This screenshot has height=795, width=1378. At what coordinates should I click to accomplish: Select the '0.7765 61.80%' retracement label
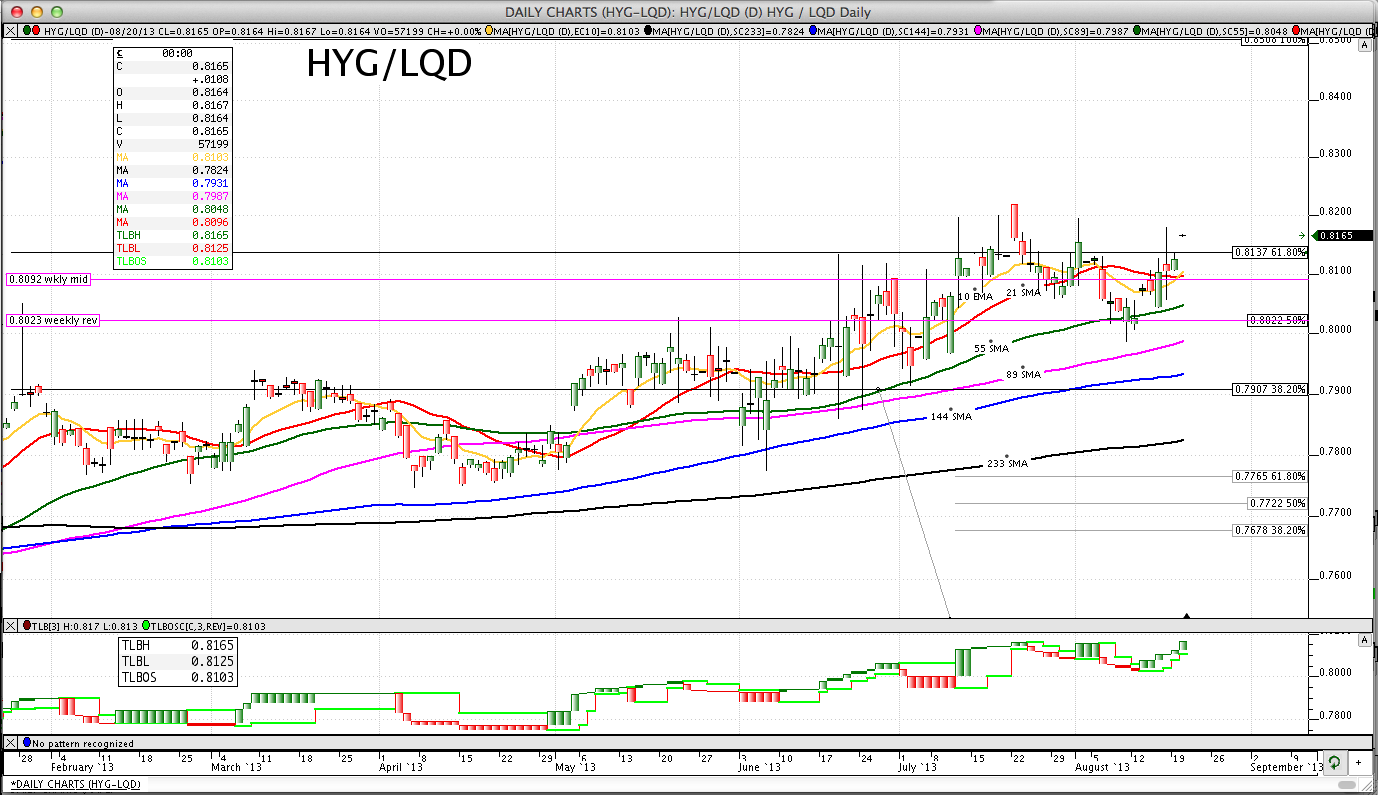[1270, 476]
